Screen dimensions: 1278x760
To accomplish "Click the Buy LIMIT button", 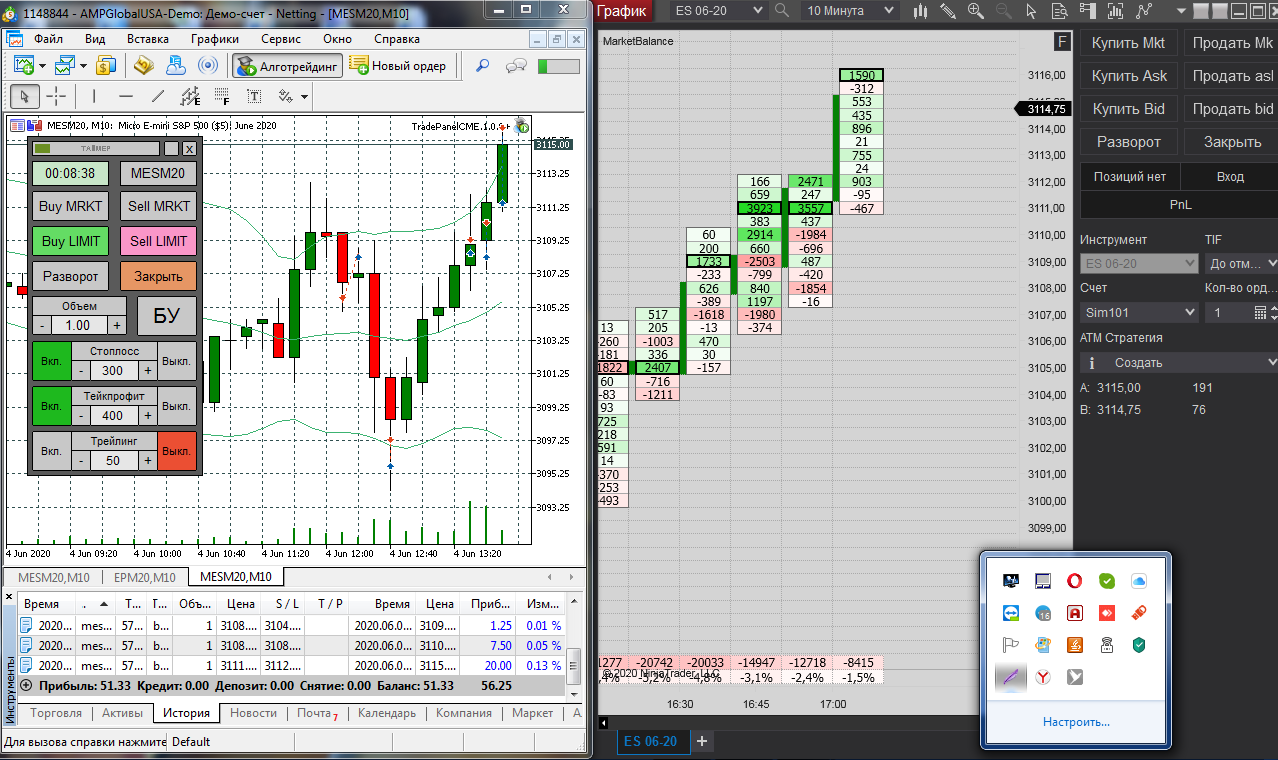I will pos(71,241).
